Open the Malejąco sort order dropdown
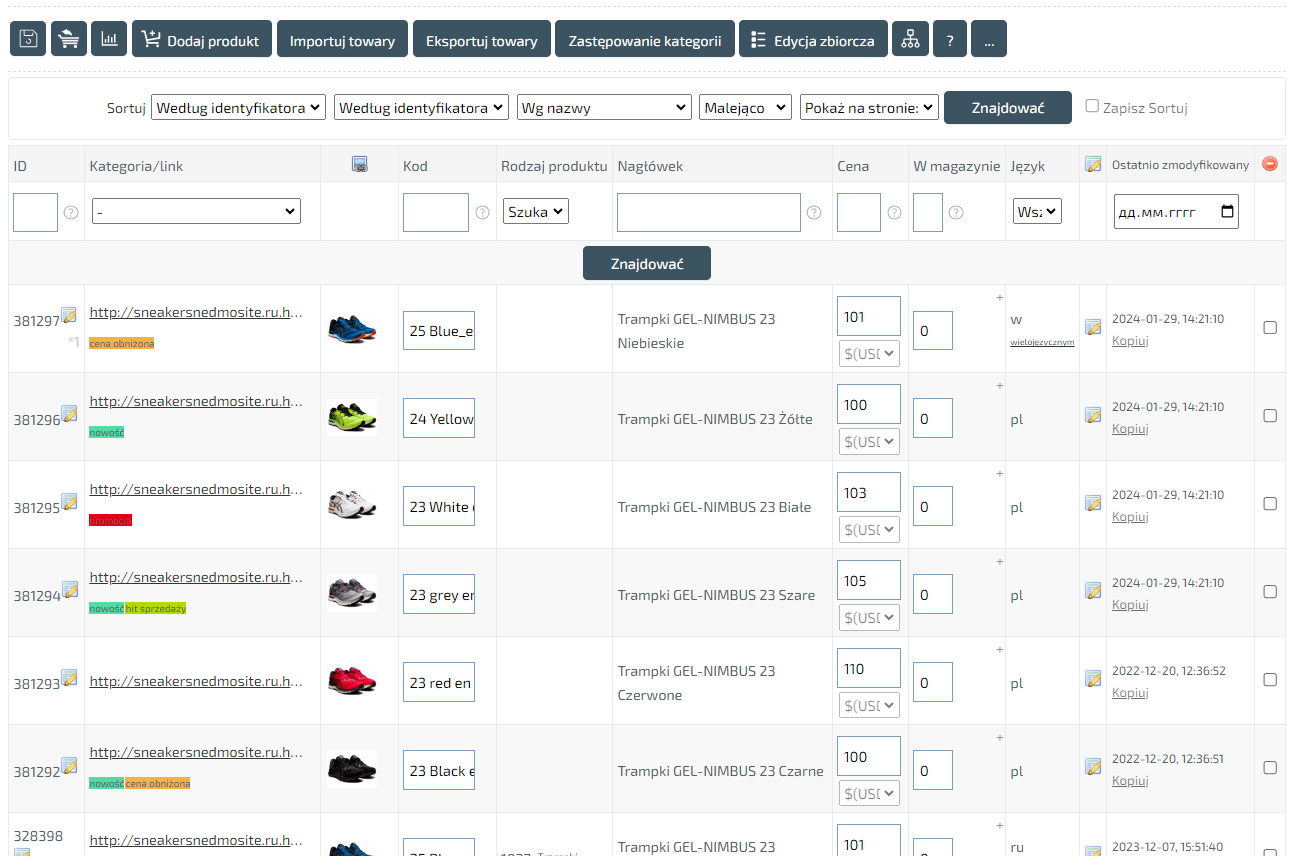1295x856 pixels. tap(746, 108)
